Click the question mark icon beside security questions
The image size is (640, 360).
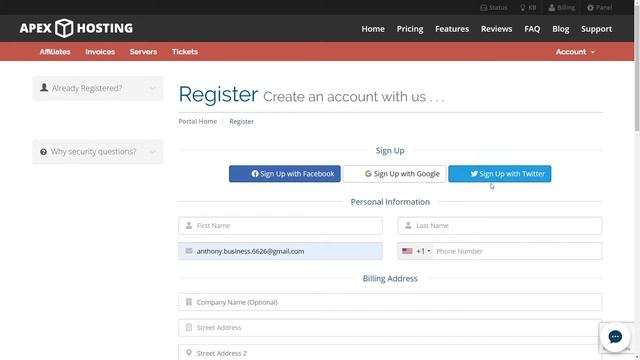43,152
